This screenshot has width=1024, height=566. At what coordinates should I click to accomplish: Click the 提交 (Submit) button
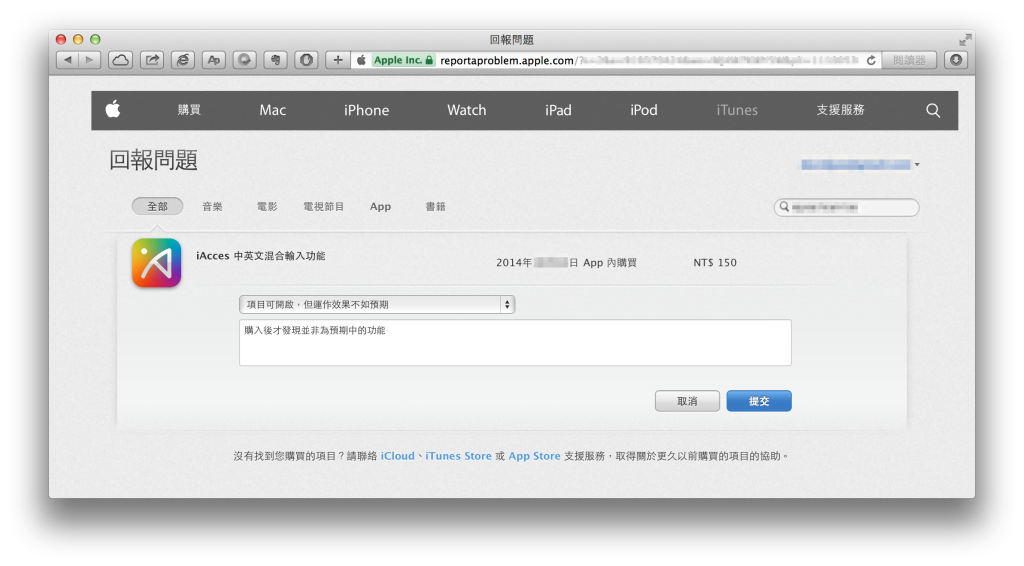[759, 401]
